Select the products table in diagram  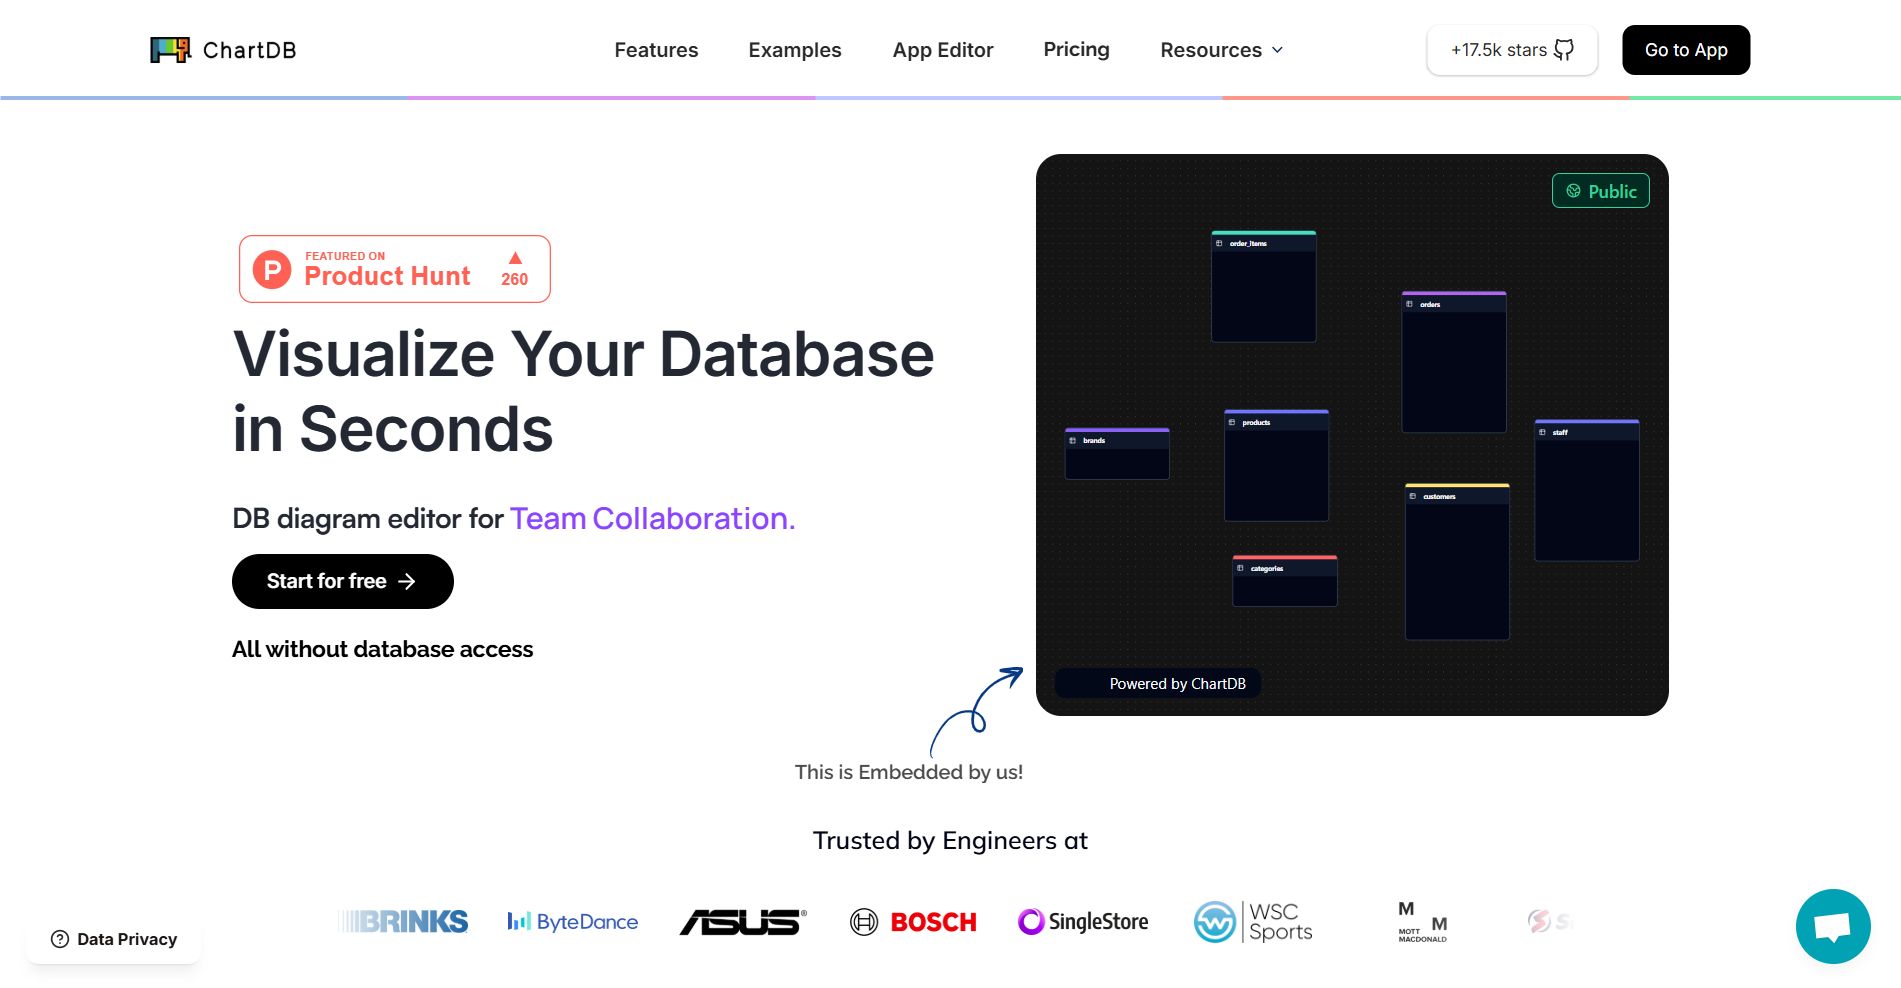(x=1277, y=466)
